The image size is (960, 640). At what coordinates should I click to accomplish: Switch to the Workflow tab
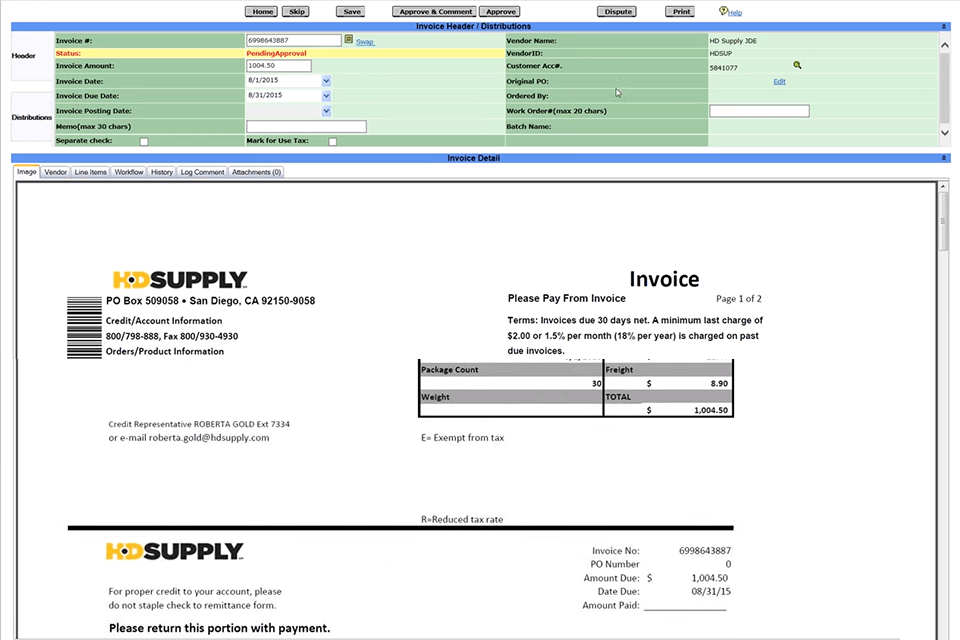click(x=129, y=172)
